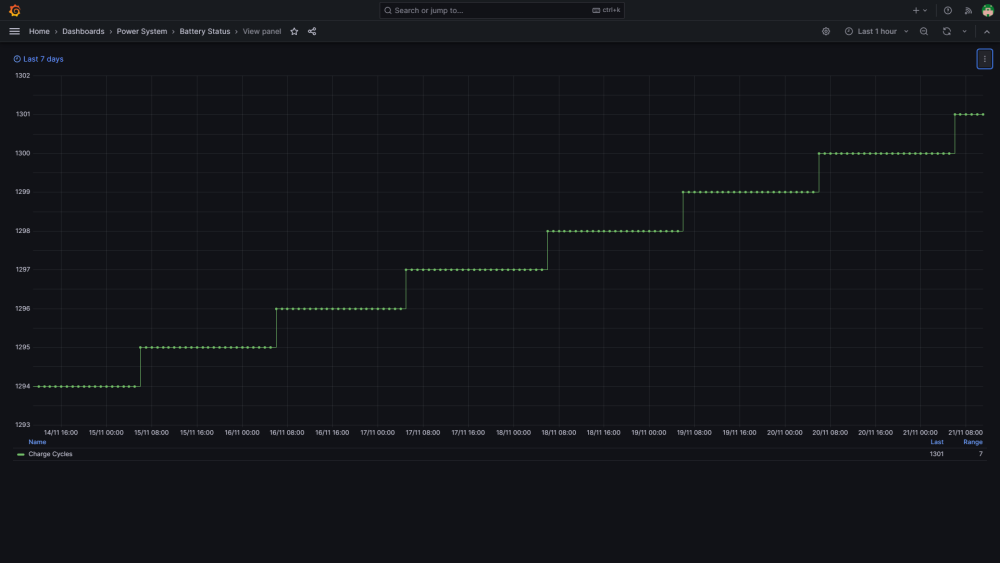Share the panel via share icon

[x=312, y=31]
